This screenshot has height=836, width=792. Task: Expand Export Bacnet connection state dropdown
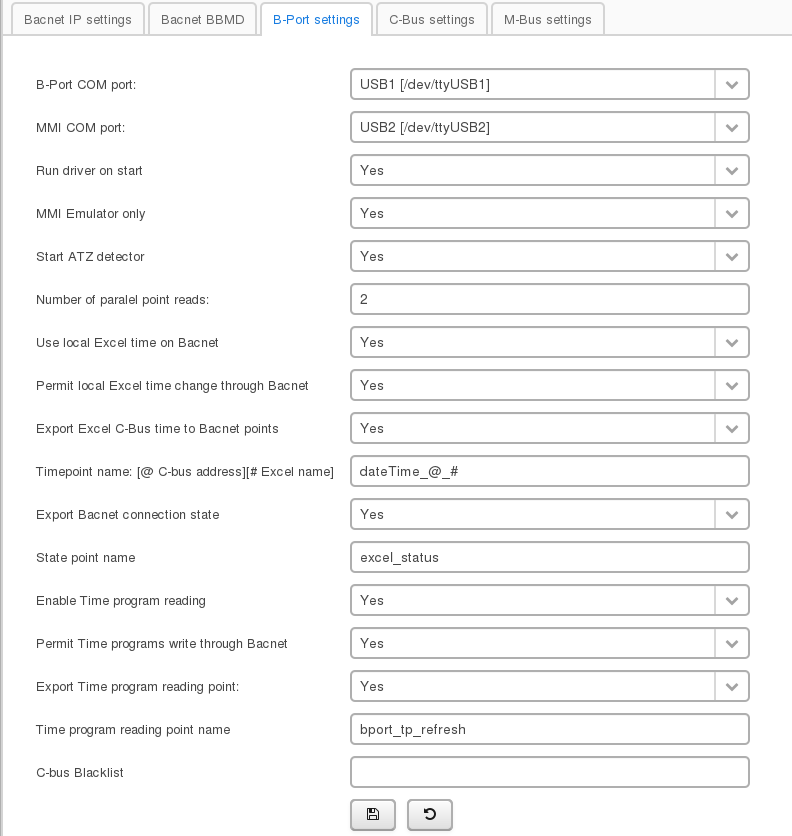click(x=732, y=515)
